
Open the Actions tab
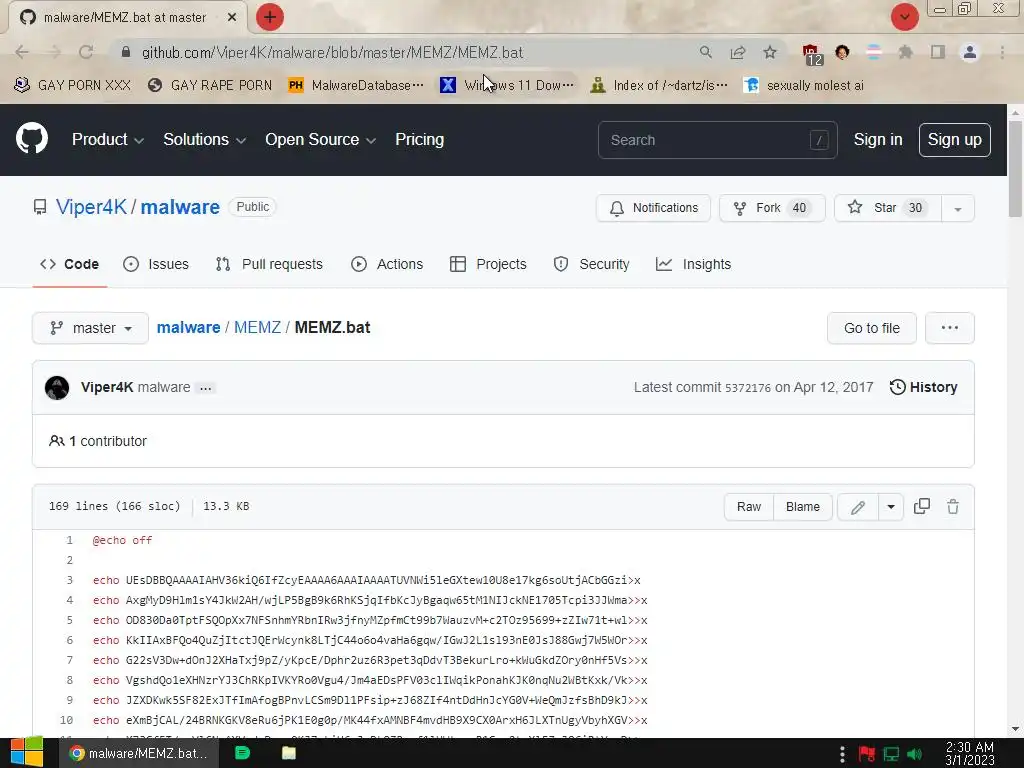coord(387,264)
